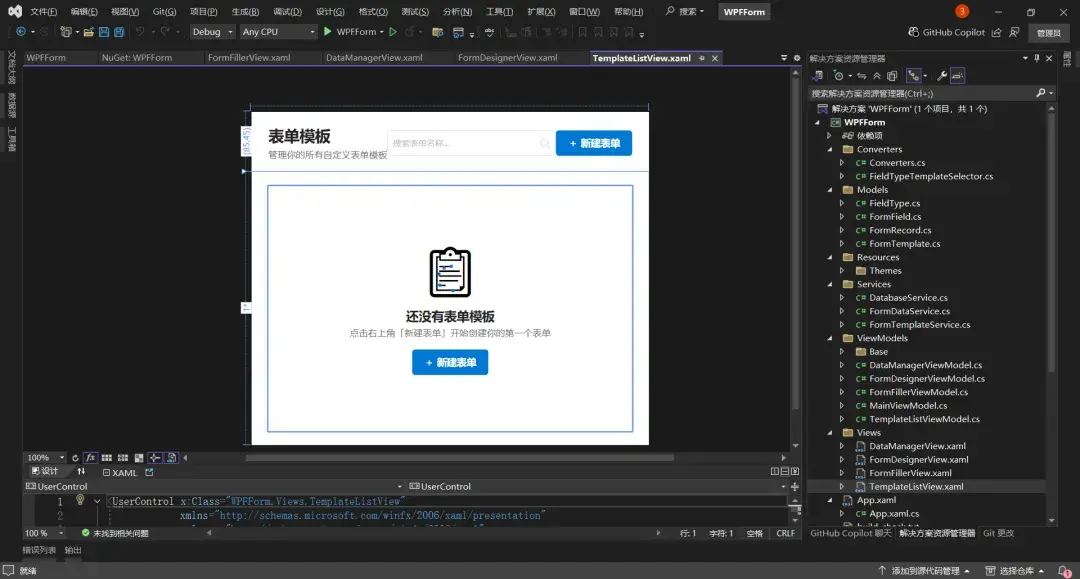Viewport: 1080px width, 579px height.
Task: Toggle Preview Selected Items button in Solution Explorer
Action: [957, 76]
